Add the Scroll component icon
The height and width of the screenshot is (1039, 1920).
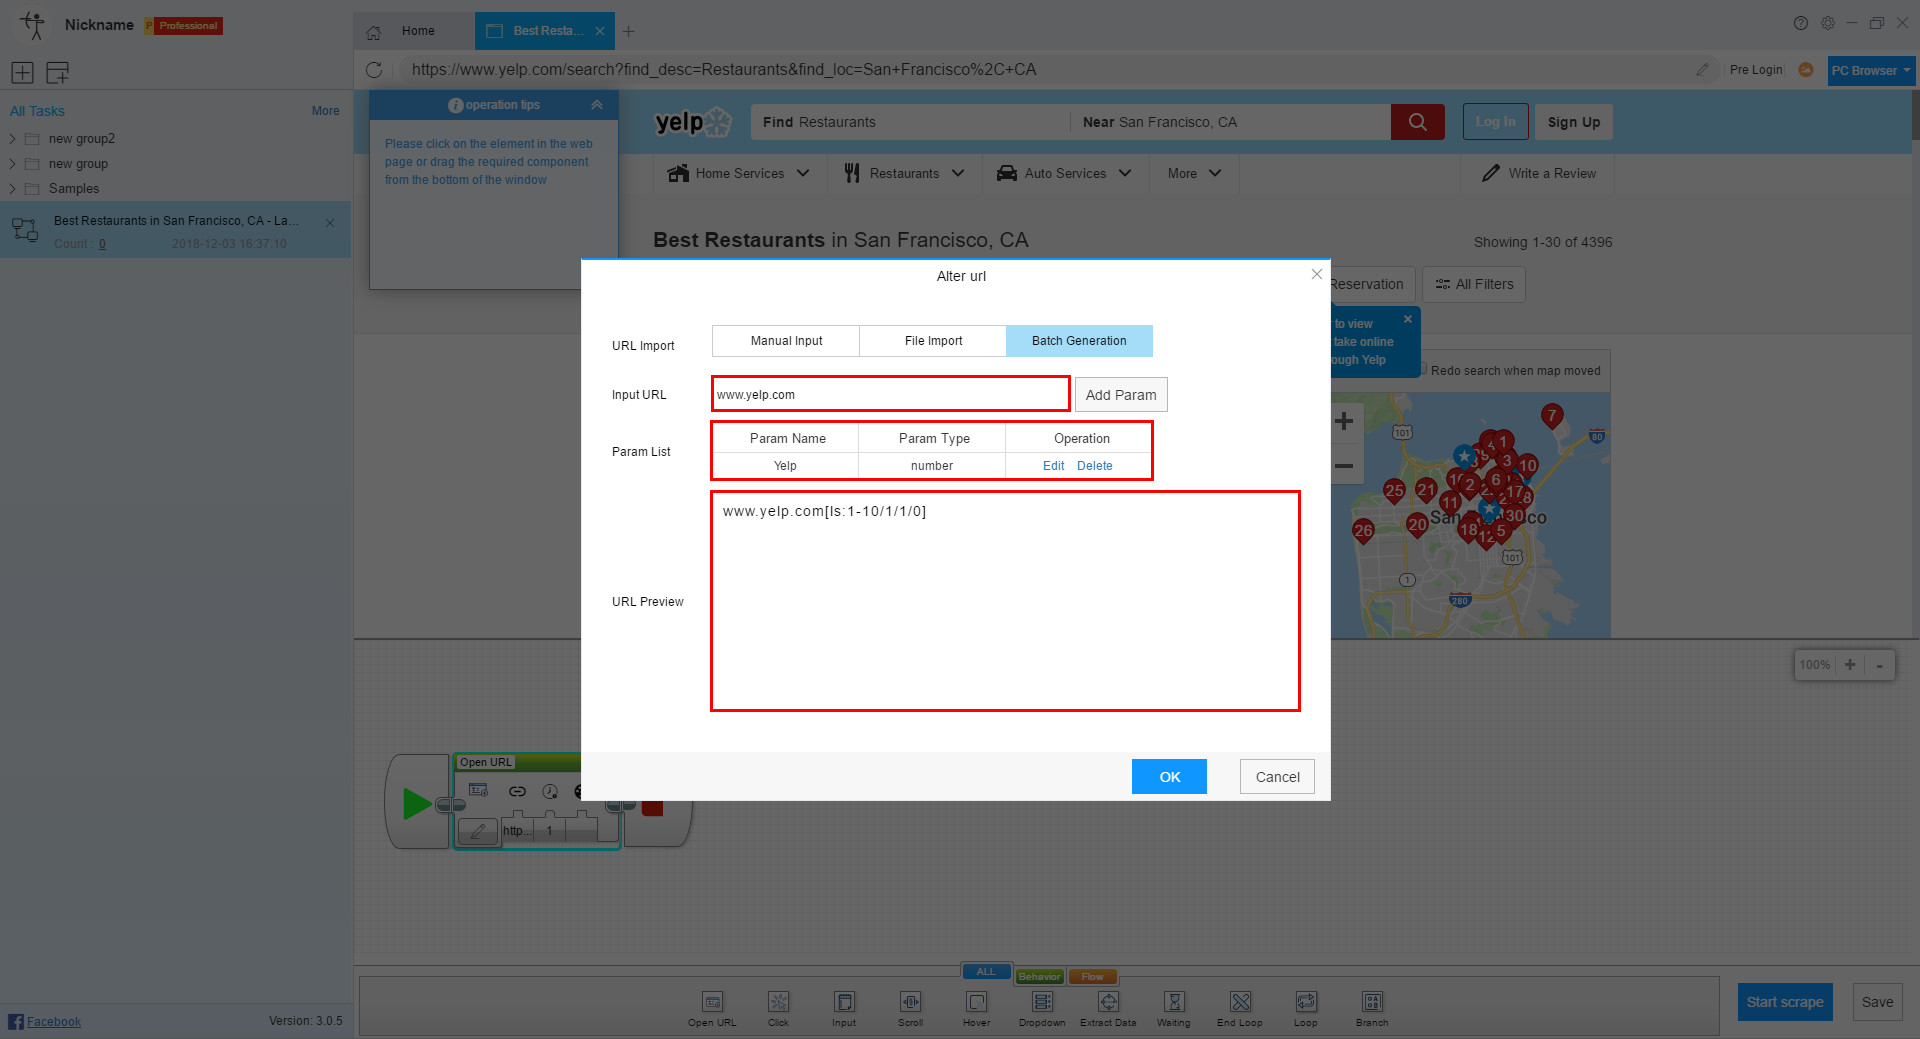[x=910, y=1002]
